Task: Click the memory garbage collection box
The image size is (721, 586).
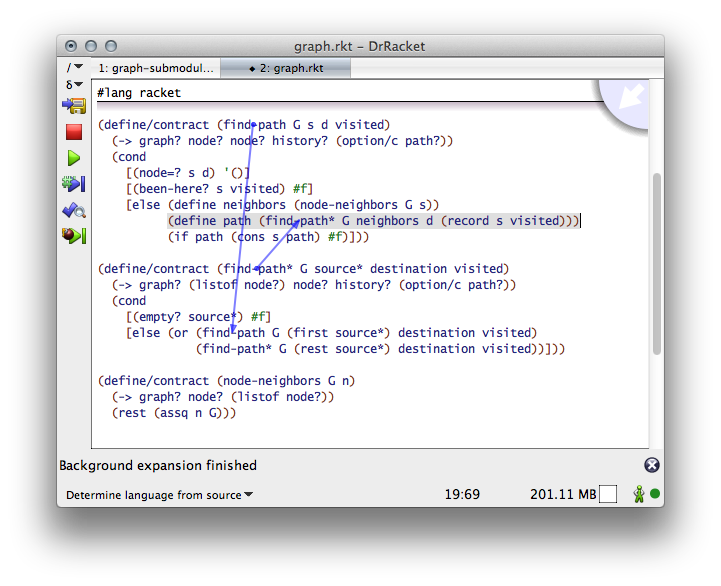Action: click(x=608, y=494)
